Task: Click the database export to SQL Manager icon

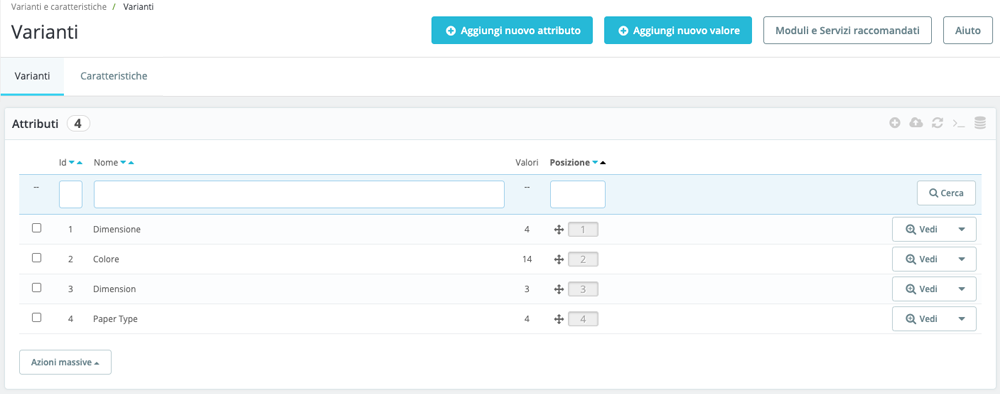Action: coord(980,123)
